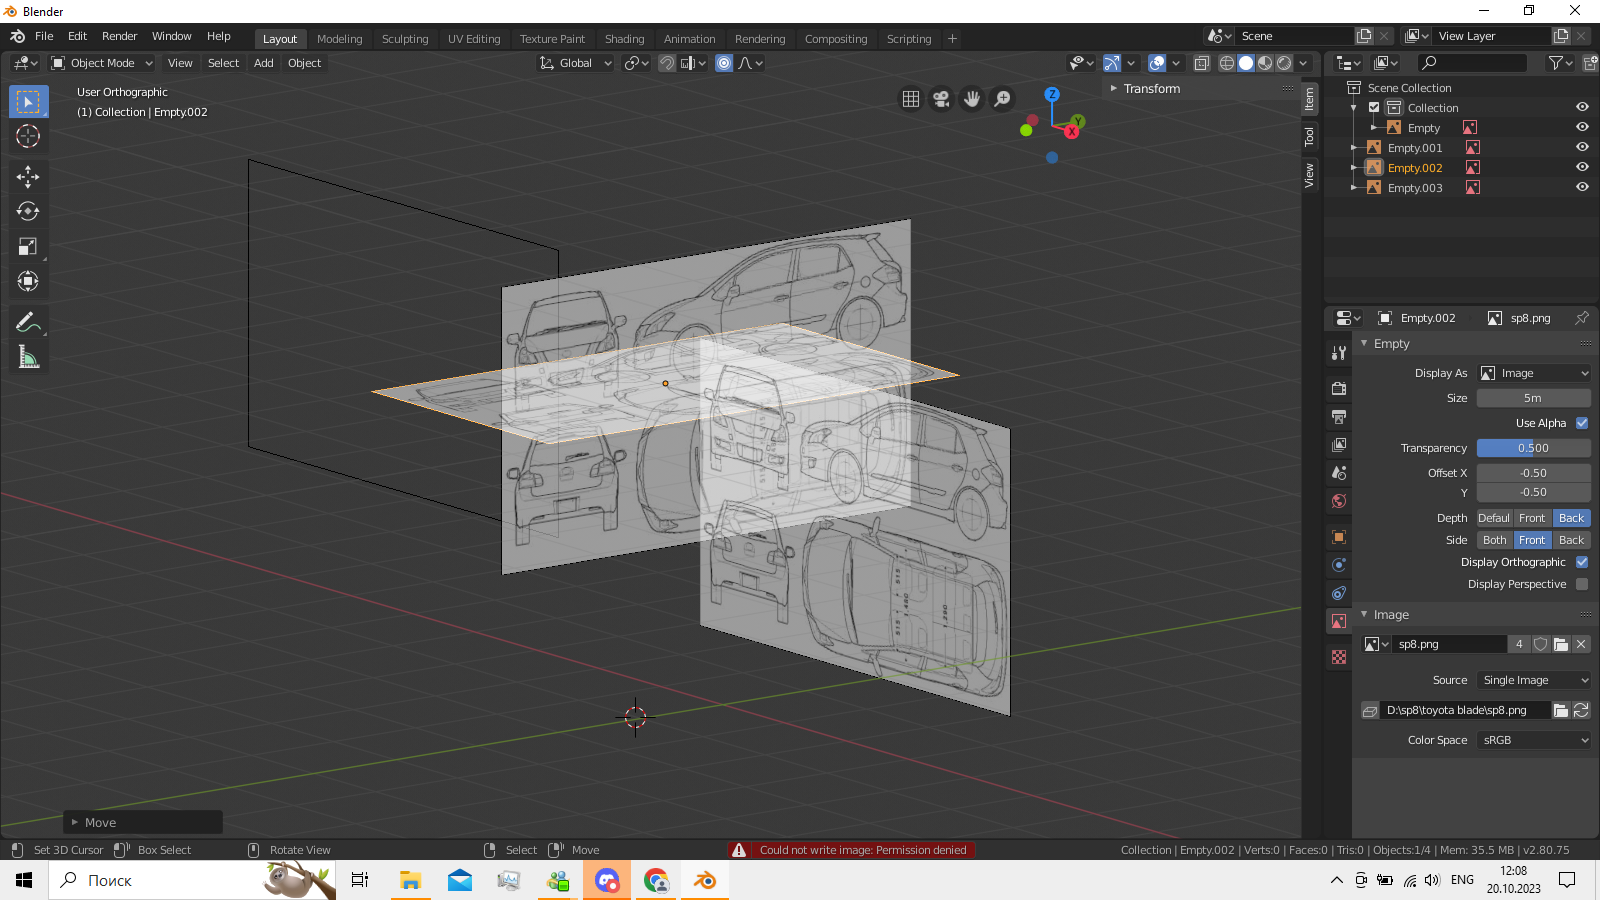Select the Transform tool
The image size is (1600, 900).
[x=28, y=281]
